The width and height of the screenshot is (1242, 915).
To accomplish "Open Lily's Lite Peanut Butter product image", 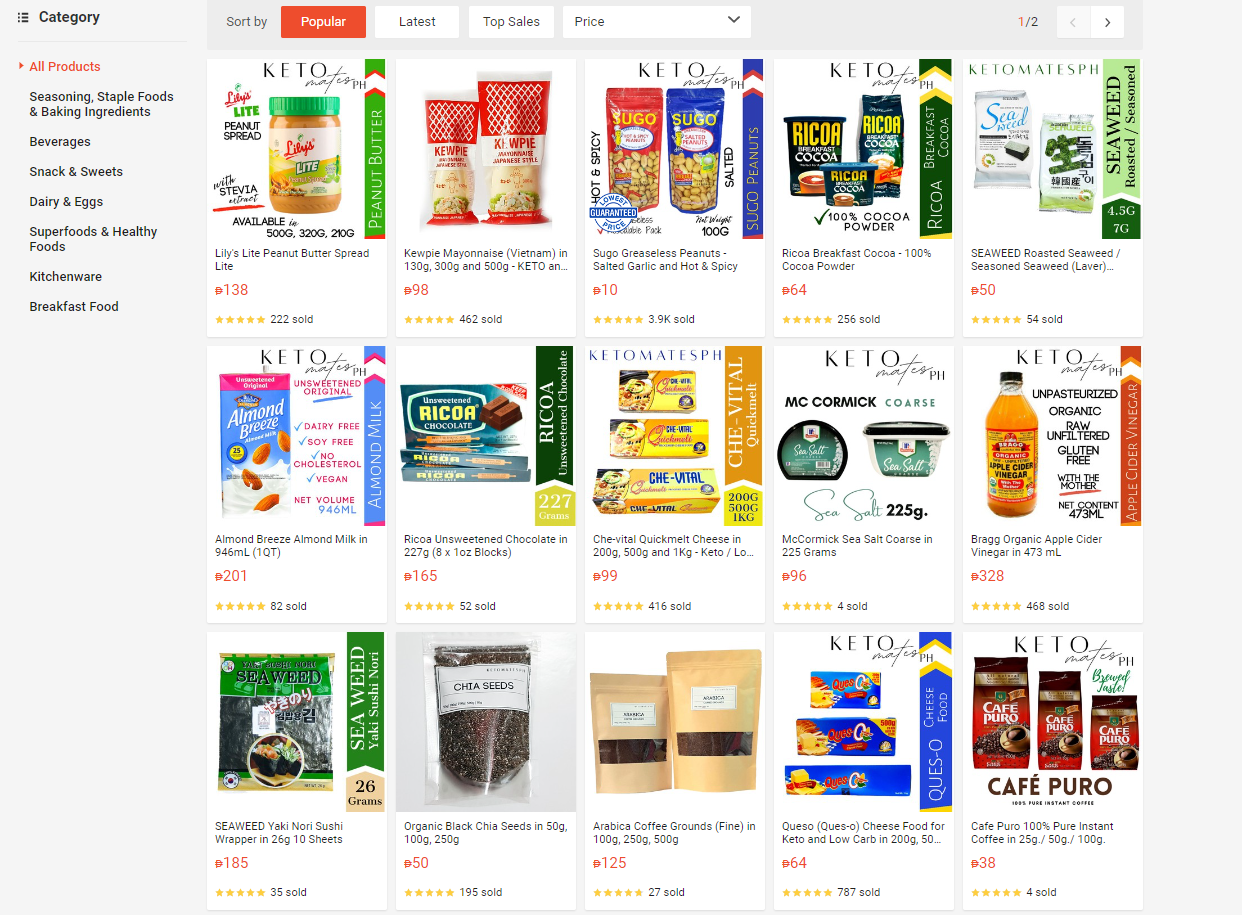I will [297, 149].
